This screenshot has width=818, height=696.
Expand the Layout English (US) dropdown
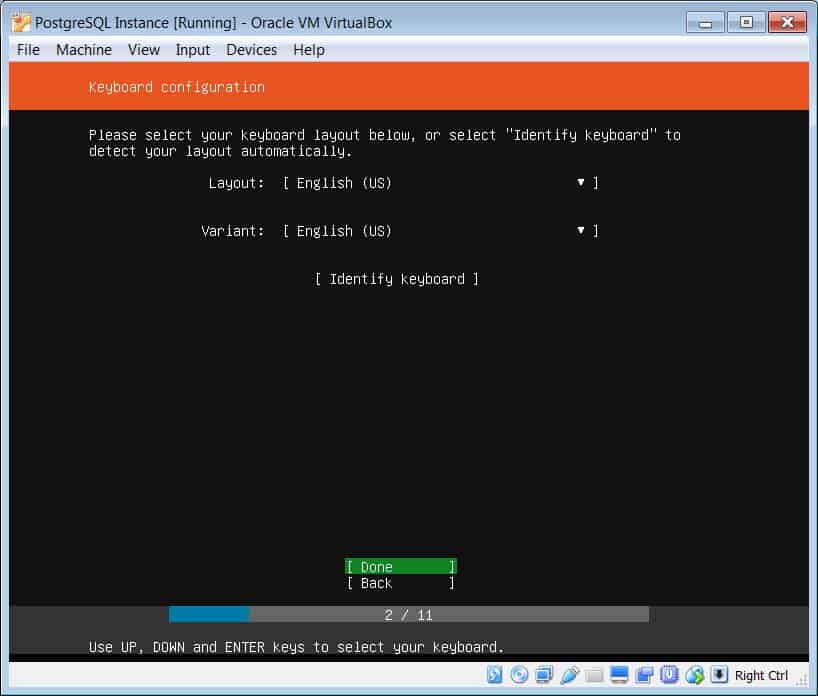click(x=440, y=183)
